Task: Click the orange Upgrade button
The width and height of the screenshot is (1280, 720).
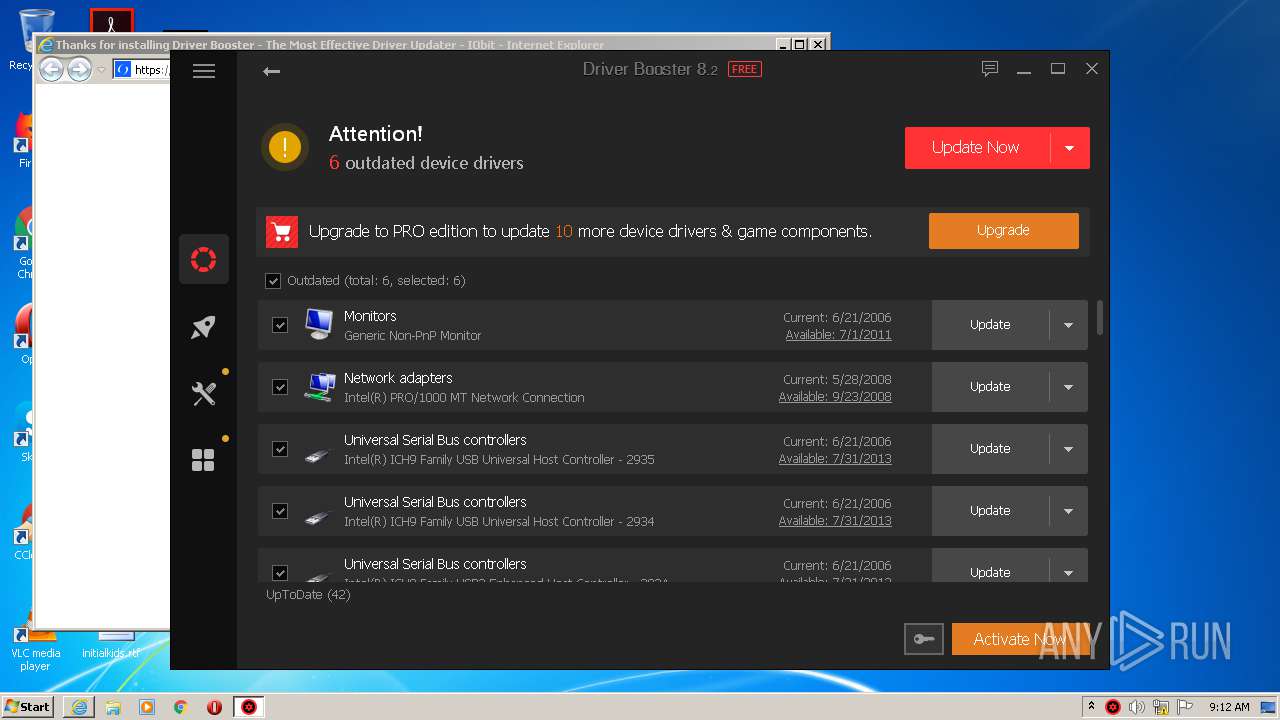Action: click(x=1003, y=231)
